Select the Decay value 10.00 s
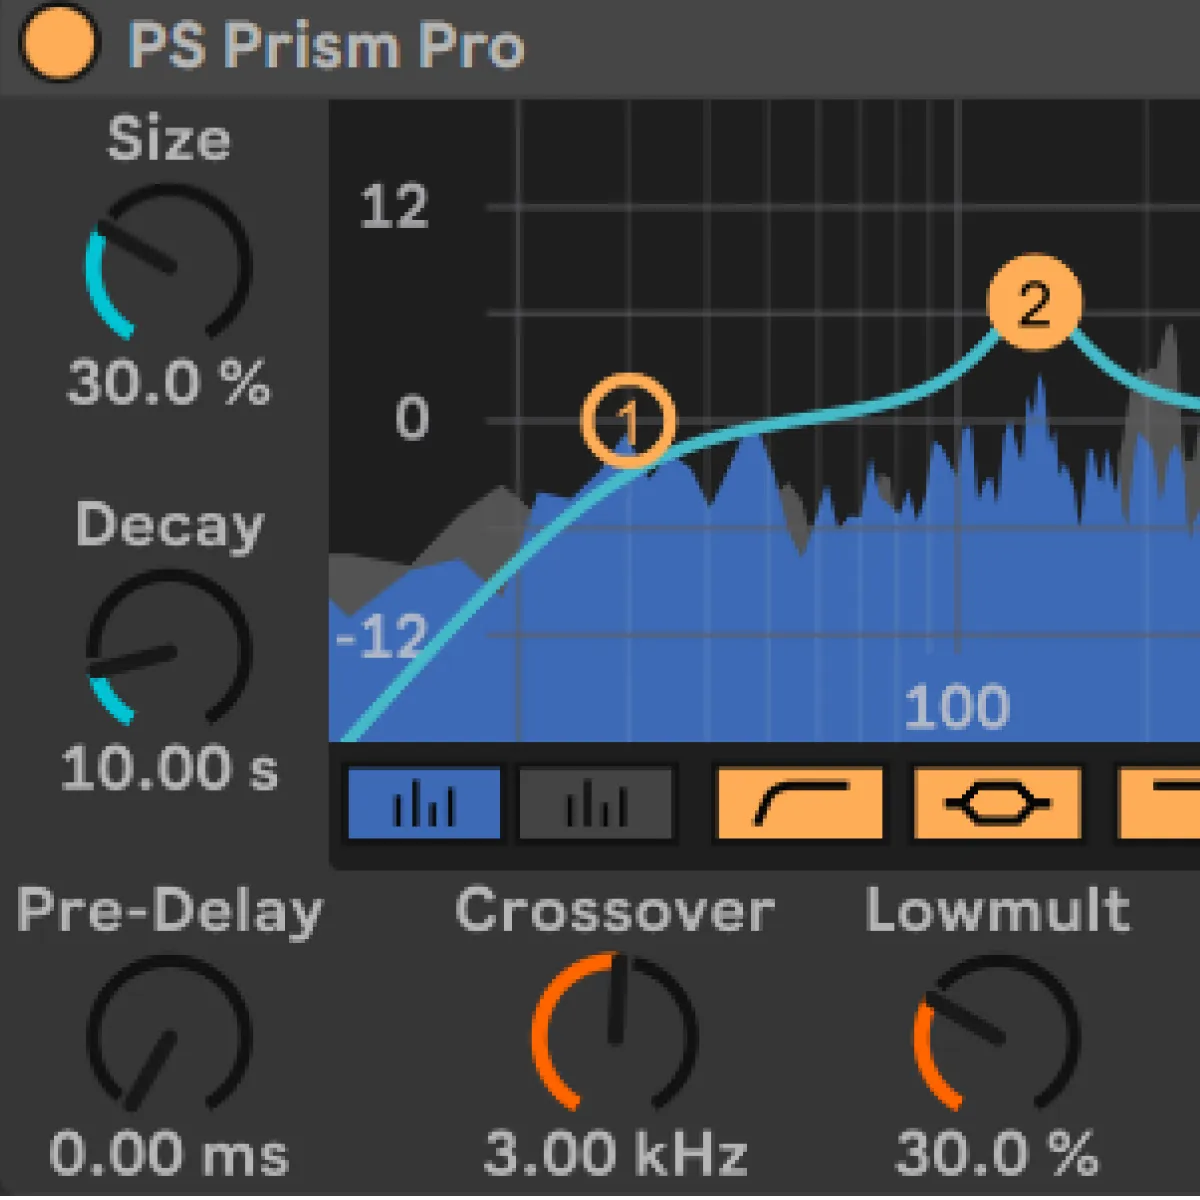Image resolution: width=1200 pixels, height=1200 pixels. pos(168,769)
